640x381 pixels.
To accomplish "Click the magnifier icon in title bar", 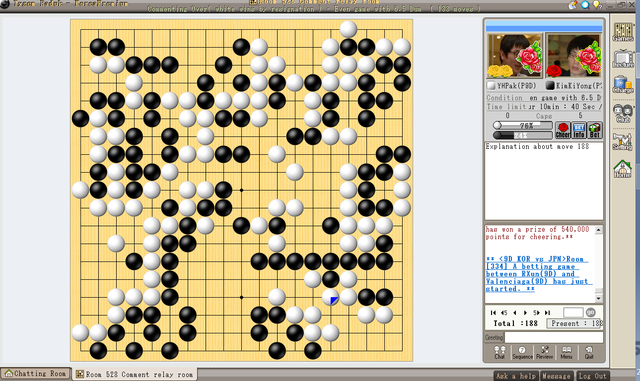I will (585, 4).
